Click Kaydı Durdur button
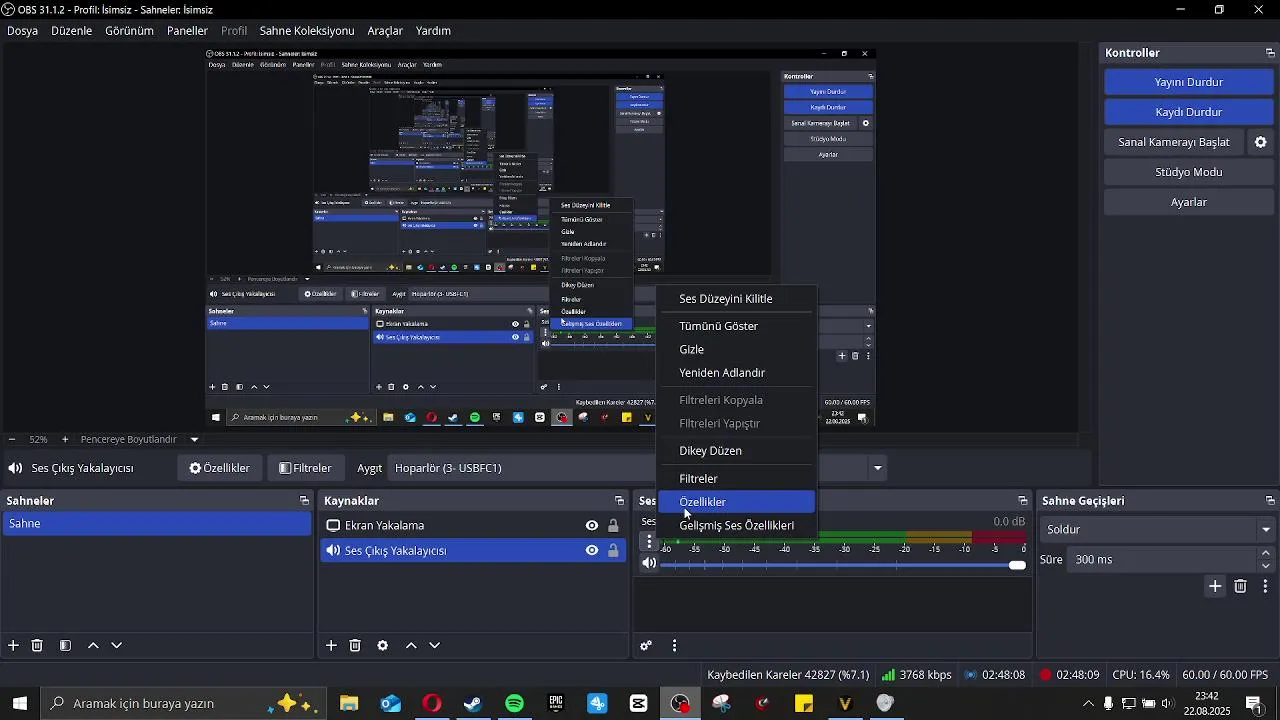The height and width of the screenshot is (720, 1280). [1189, 112]
